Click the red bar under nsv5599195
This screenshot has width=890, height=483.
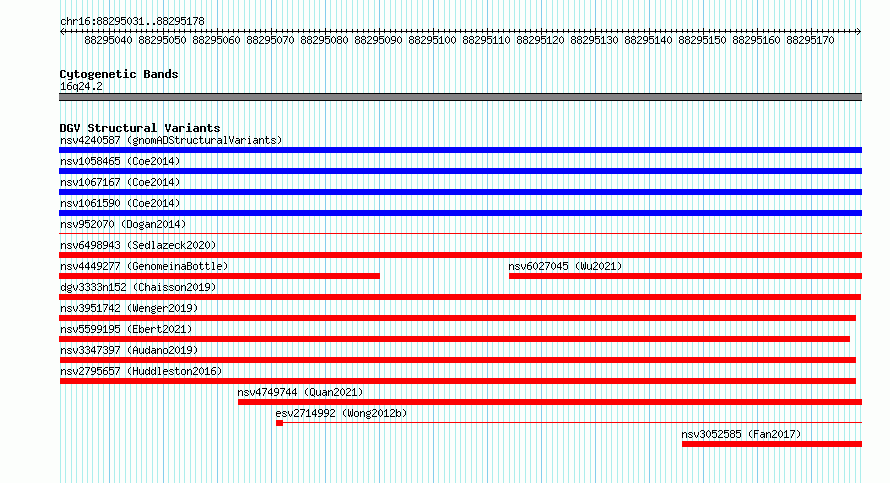click(x=455, y=339)
